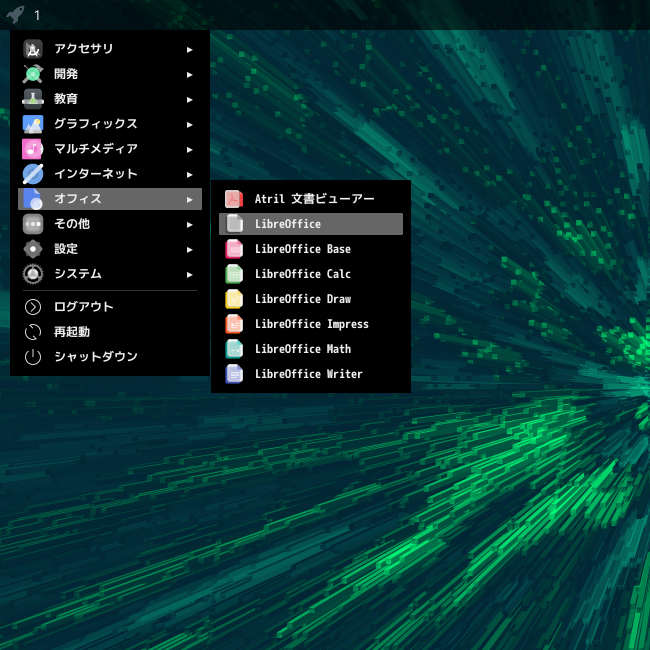The height and width of the screenshot is (650, 650).
Task: Expand the システム submenu arrow
Action: (x=189, y=274)
